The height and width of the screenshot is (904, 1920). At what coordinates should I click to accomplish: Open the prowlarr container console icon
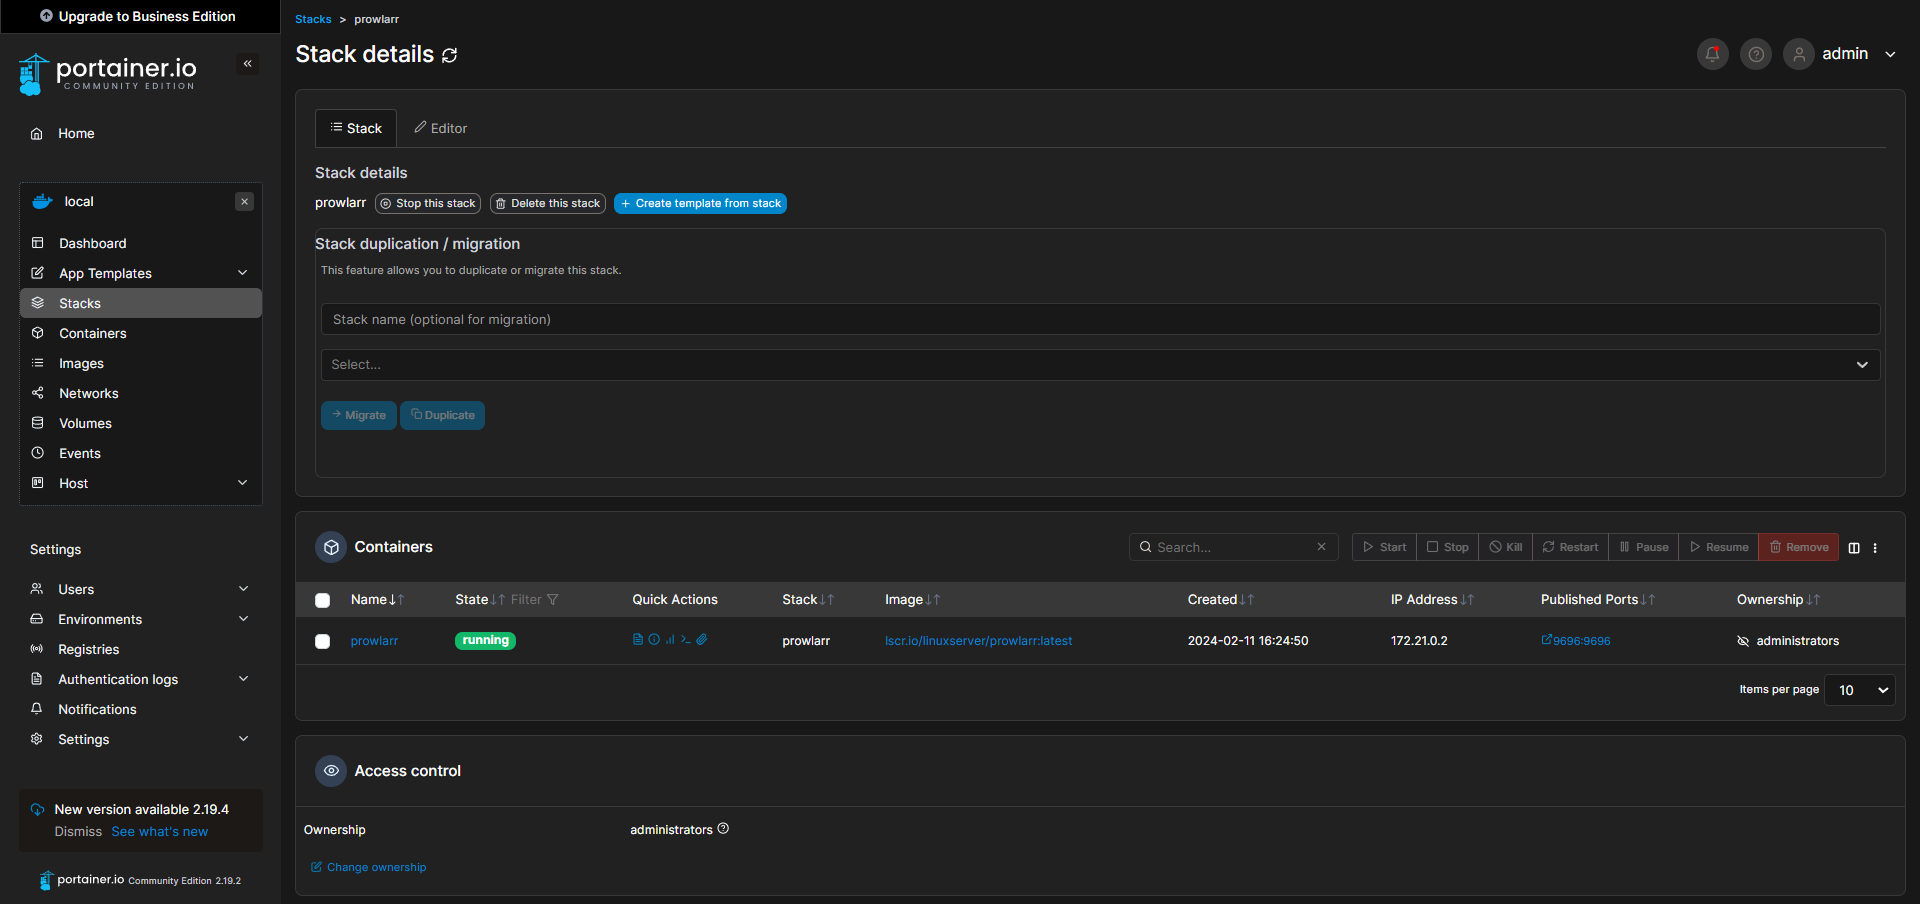click(686, 640)
